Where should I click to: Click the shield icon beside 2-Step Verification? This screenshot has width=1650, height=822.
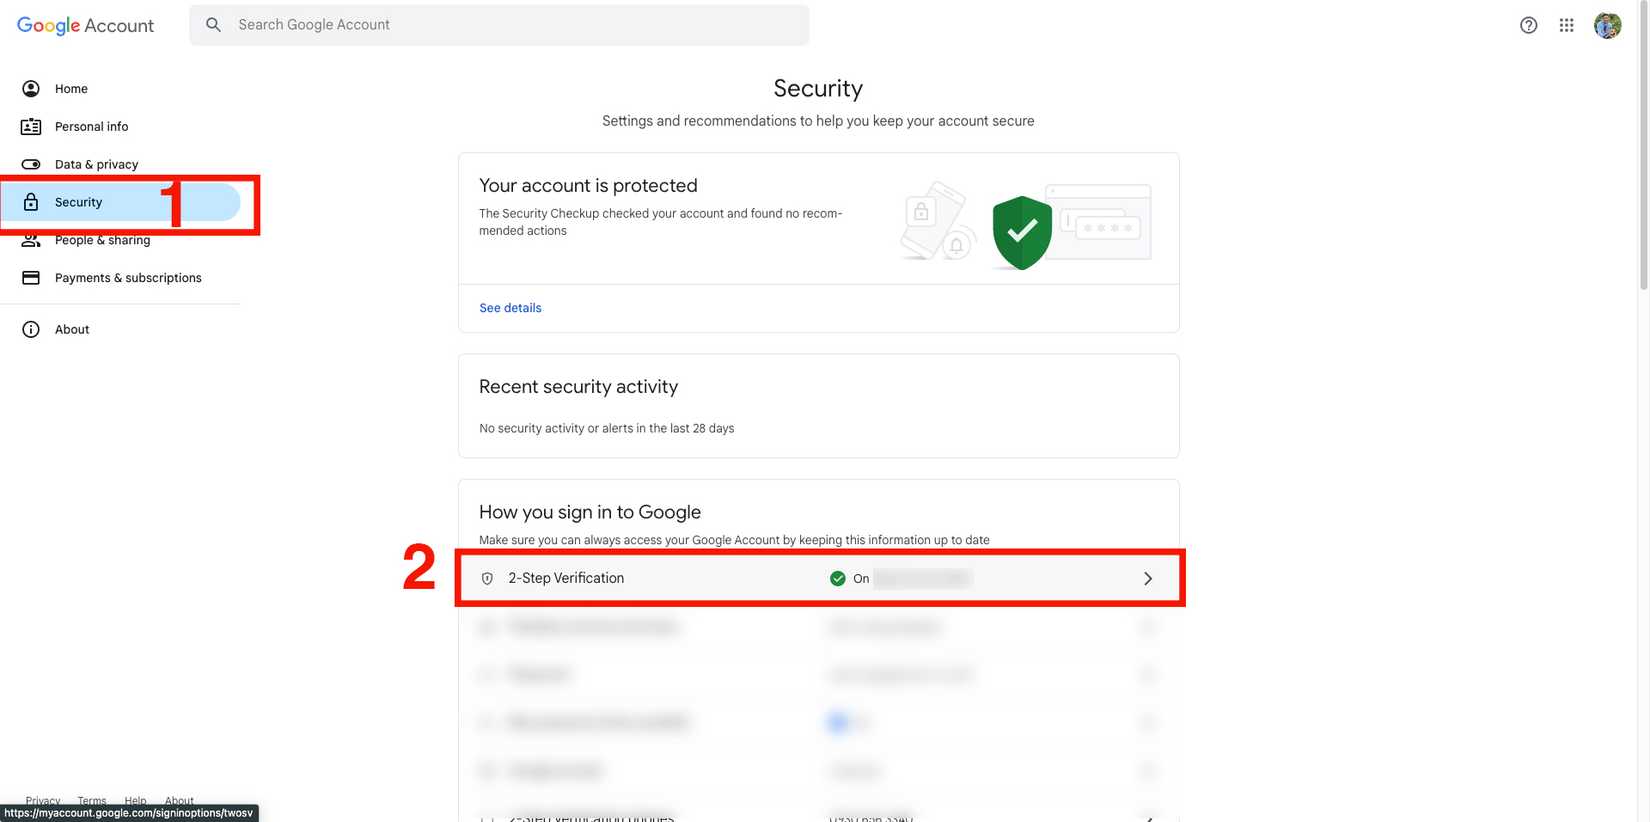pyautogui.click(x=487, y=578)
